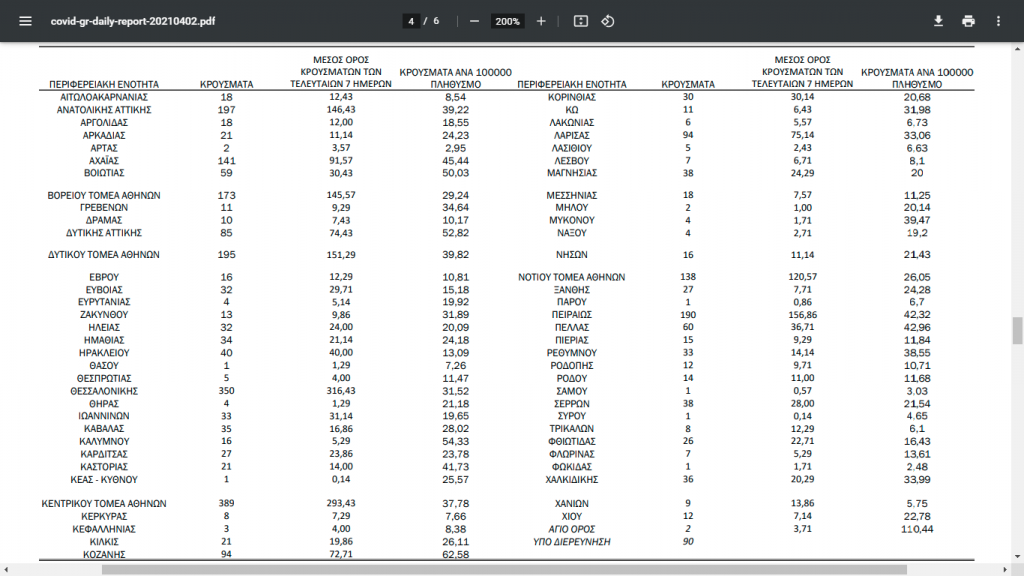Screen dimensions: 1024x576
Task: Click the file name covid-gr-daily-report-20210402.pdf
Action: click(x=133, y=21)
